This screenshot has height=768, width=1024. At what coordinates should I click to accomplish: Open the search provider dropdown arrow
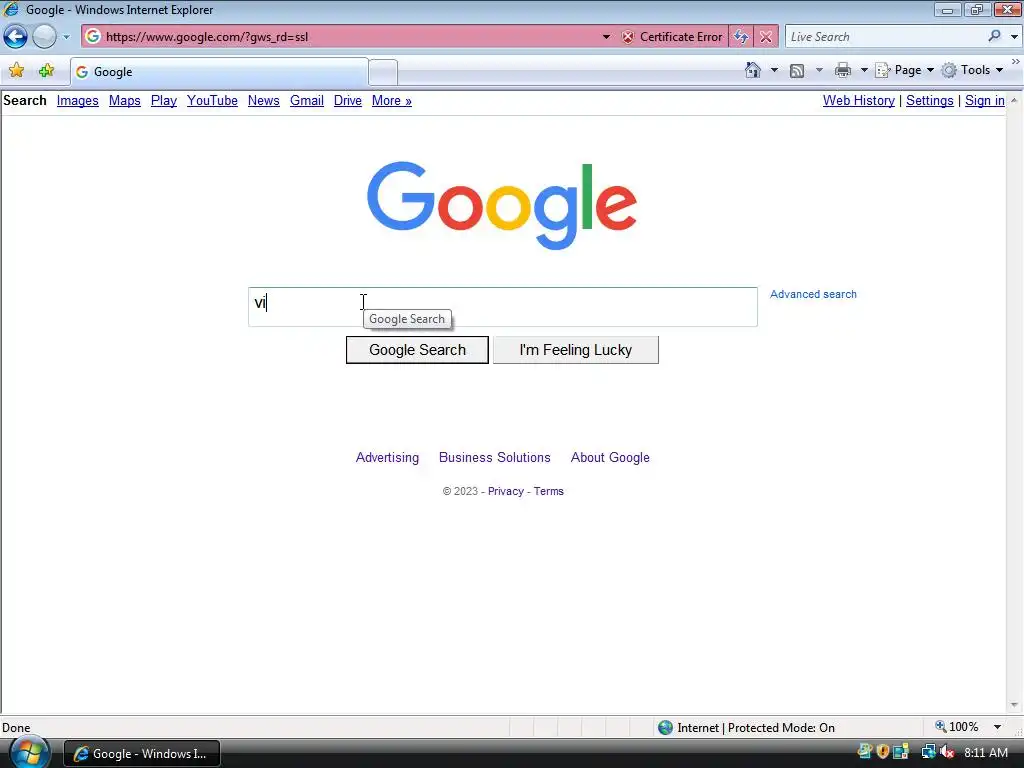[1014, 37]
